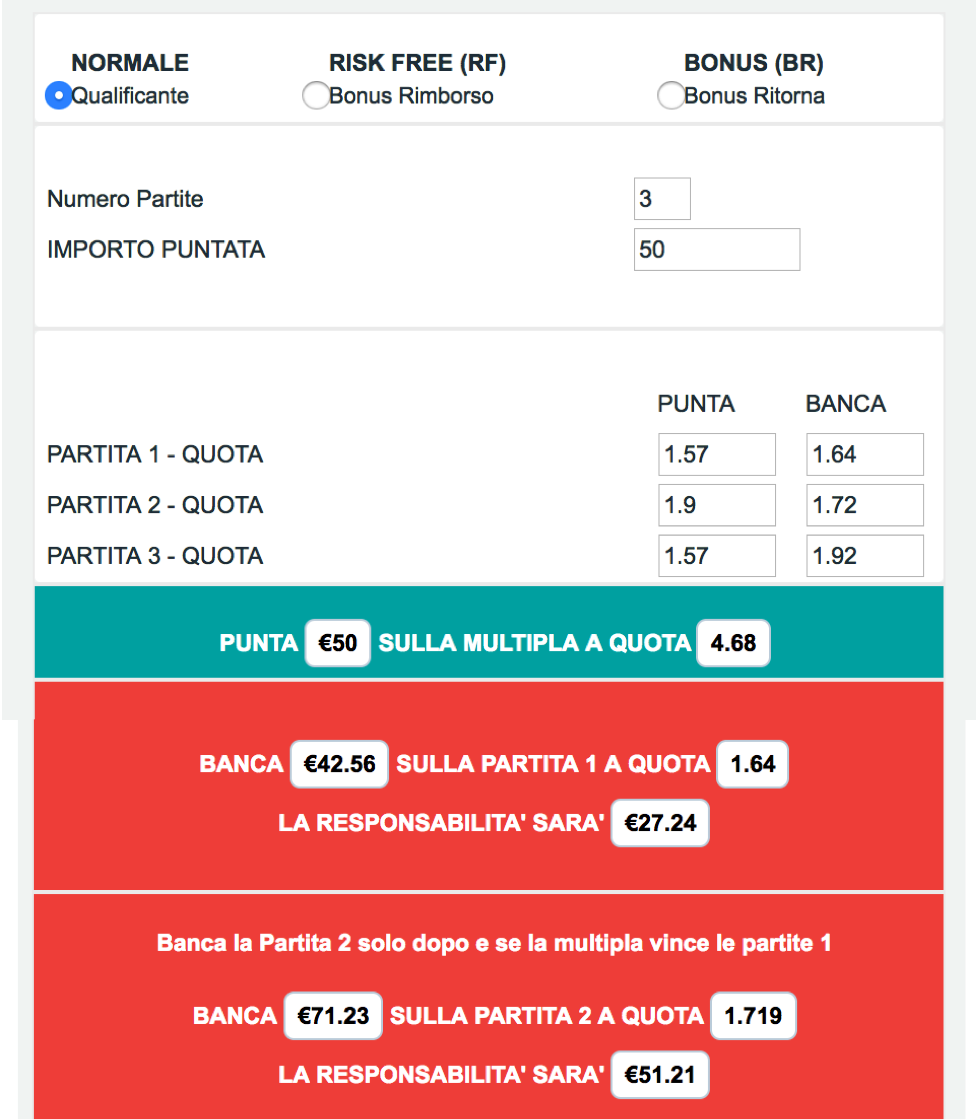Select Partita 3 PUNTA quota field
This screenshot has width=978, height=1120.
click(x=717, y=556)
